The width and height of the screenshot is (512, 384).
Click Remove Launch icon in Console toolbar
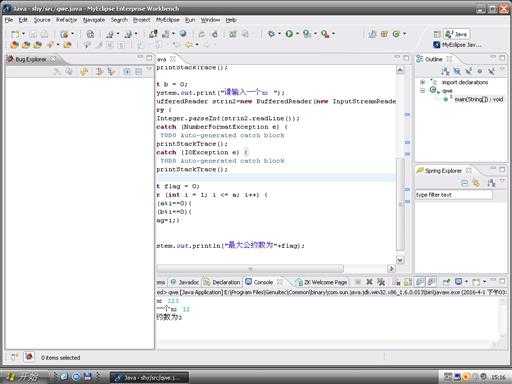[369, 282]
